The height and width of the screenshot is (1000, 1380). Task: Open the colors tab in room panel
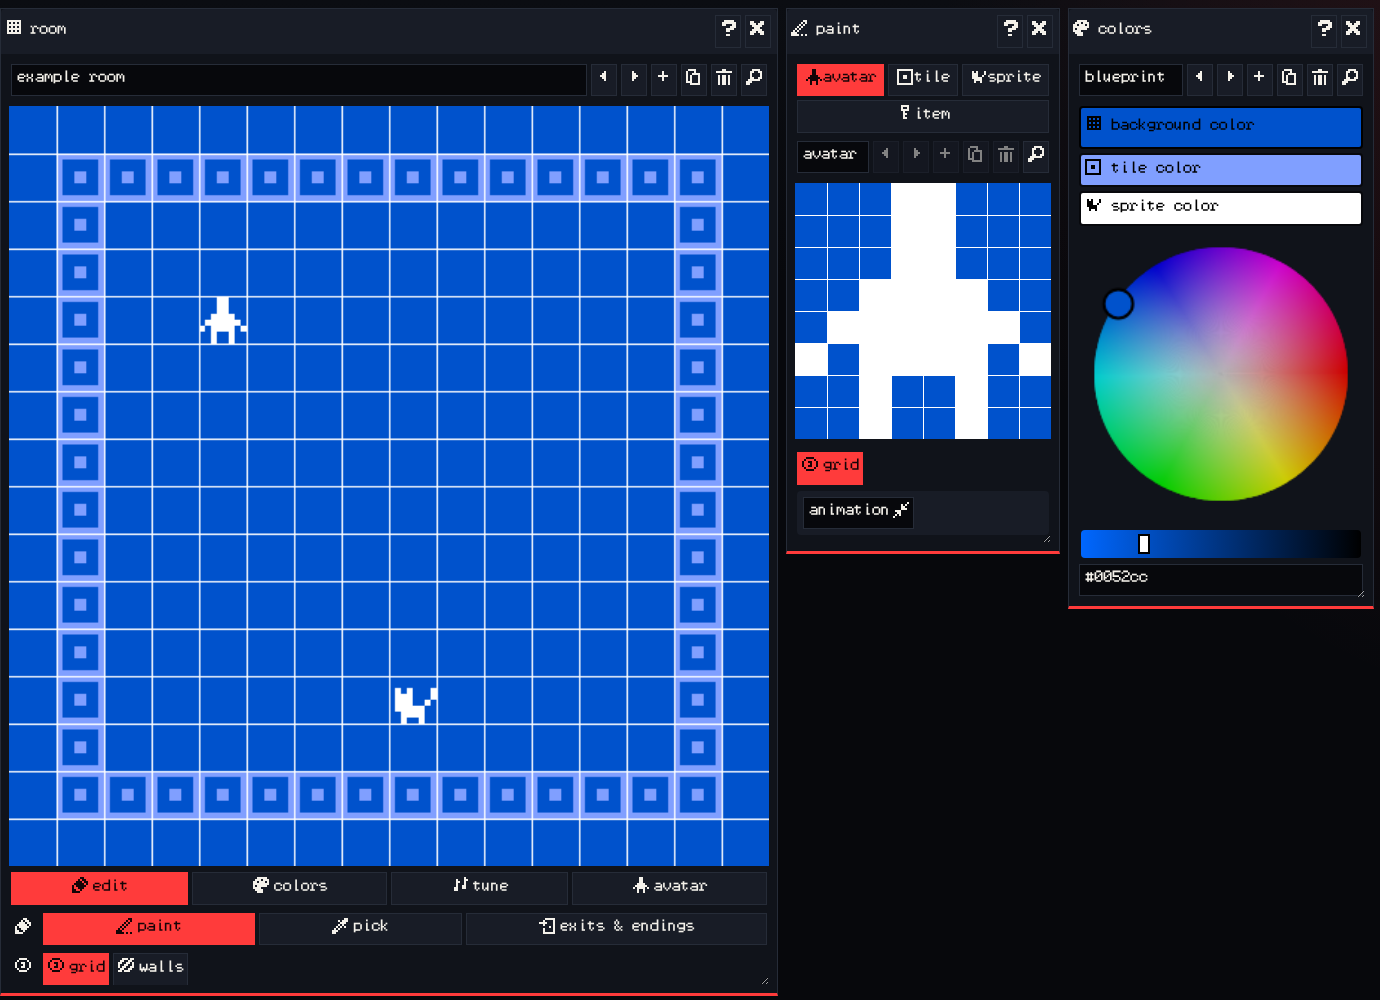pos(289,888)
